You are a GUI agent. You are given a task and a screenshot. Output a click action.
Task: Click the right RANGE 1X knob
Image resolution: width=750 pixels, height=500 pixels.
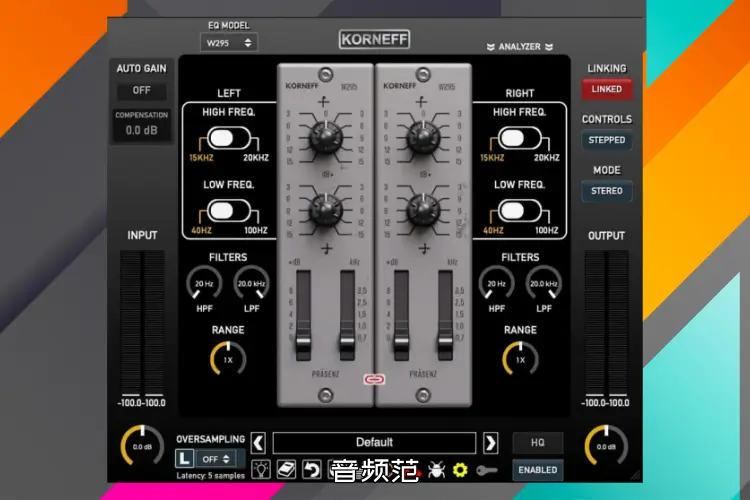click(520, 359)
